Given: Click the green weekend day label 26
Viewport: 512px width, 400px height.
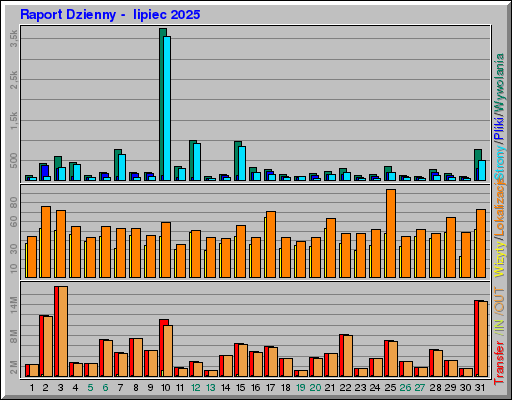Looking at the screenshot, I should tap(405, 388).
